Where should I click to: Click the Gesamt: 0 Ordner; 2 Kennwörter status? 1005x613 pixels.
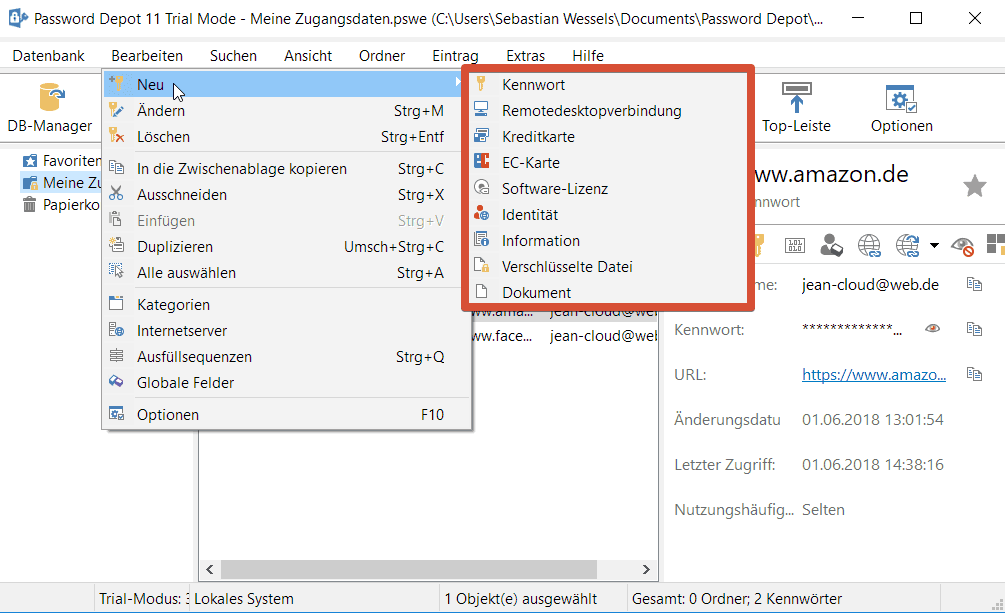pos(736,598)
